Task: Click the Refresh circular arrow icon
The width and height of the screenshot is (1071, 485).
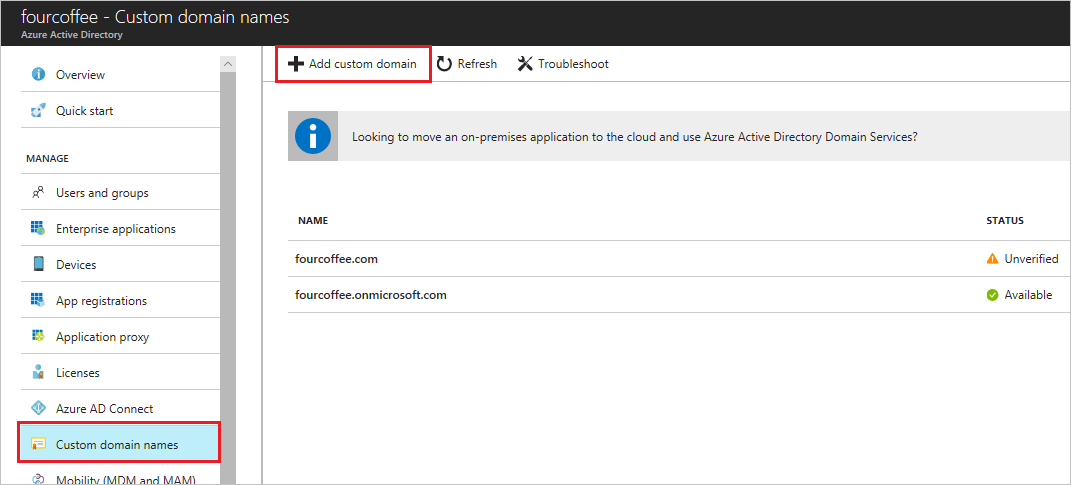Action: [445, 64]
